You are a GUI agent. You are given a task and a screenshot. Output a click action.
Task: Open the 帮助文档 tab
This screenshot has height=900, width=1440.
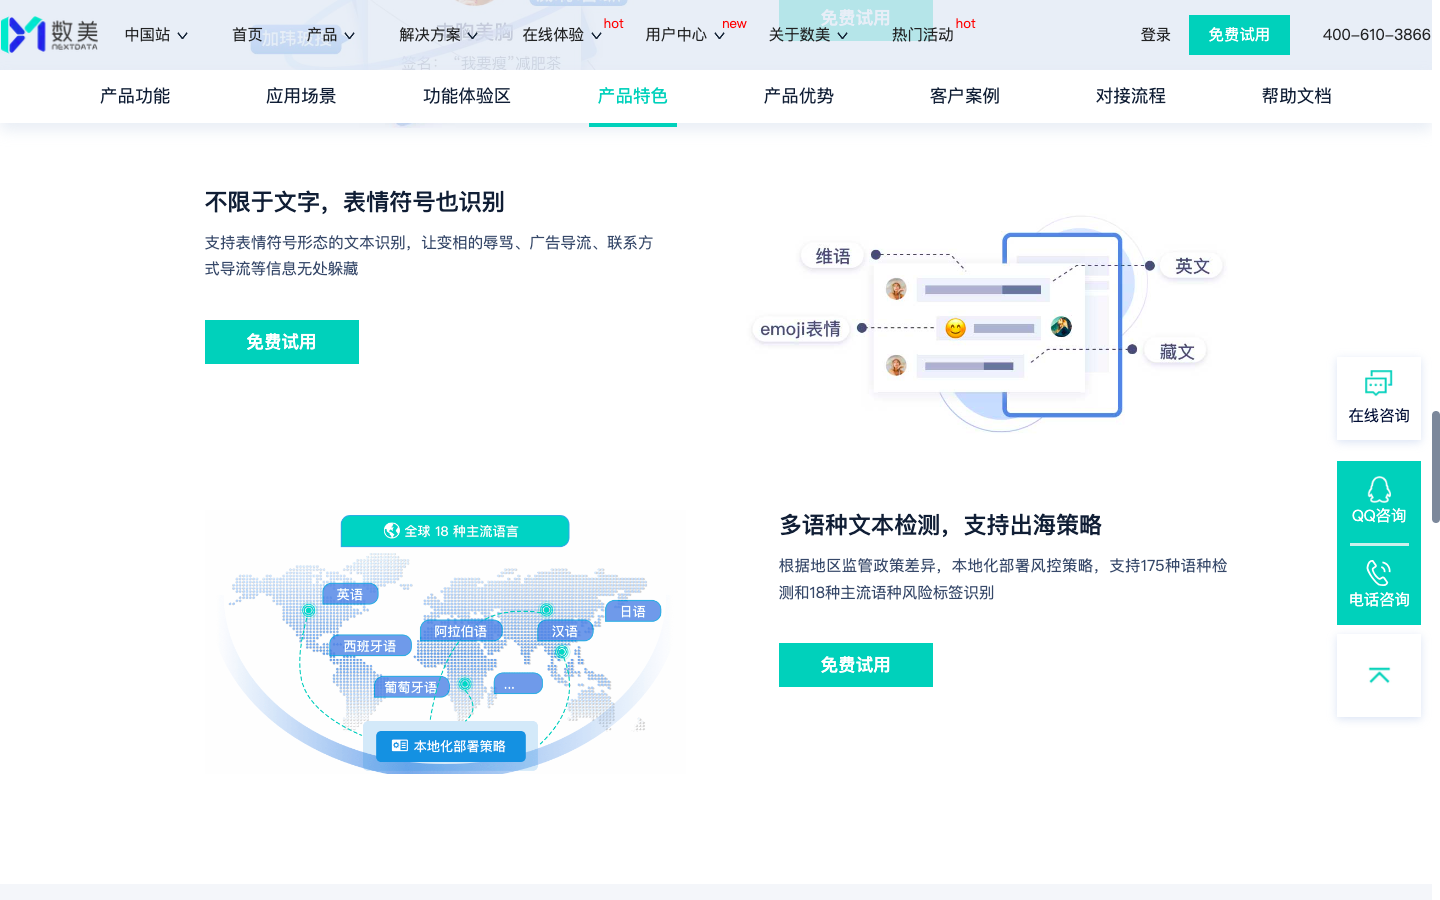pos(1297,96)
